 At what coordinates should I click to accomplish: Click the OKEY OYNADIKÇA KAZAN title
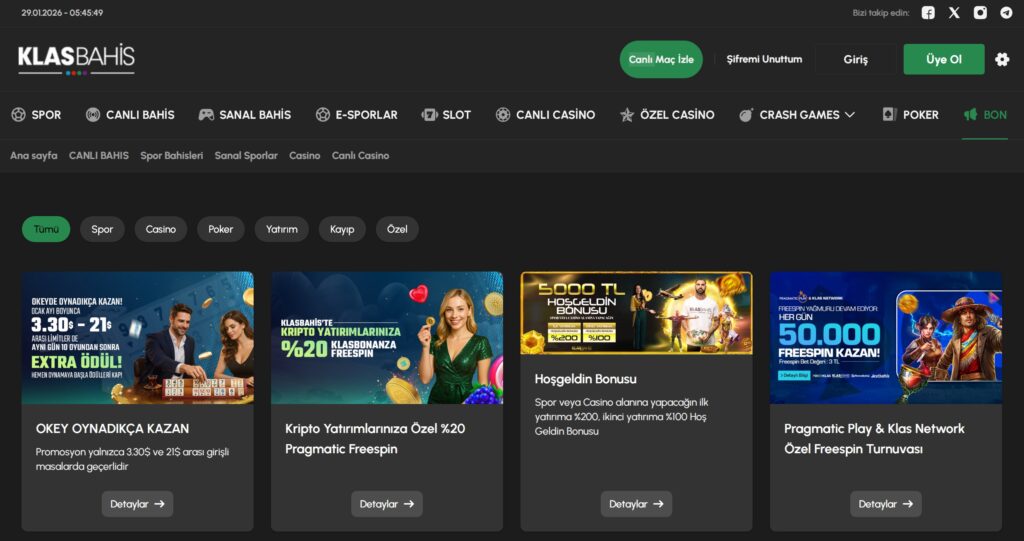tap(112, 429)
